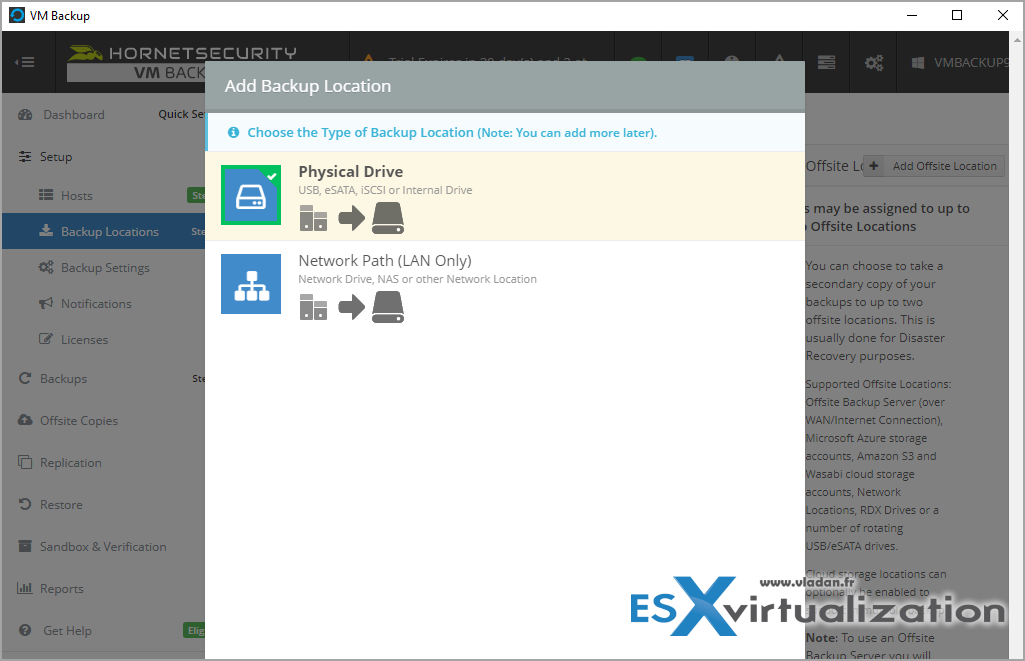
Task: Open Get Help in the sidebar
Action: pyautogui.click(x=67, y=630)
